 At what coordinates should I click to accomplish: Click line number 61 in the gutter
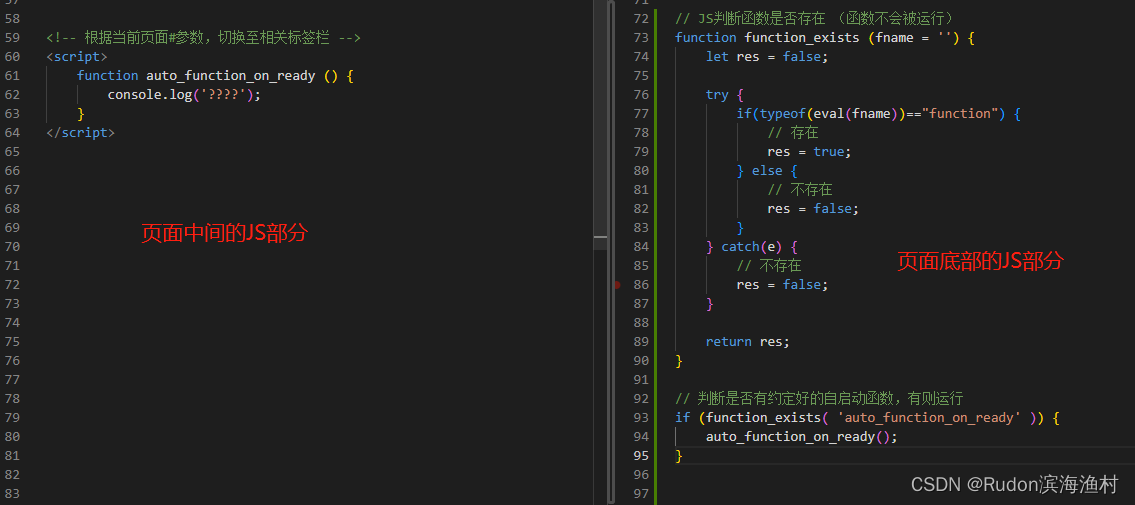(x=12, y=75)
